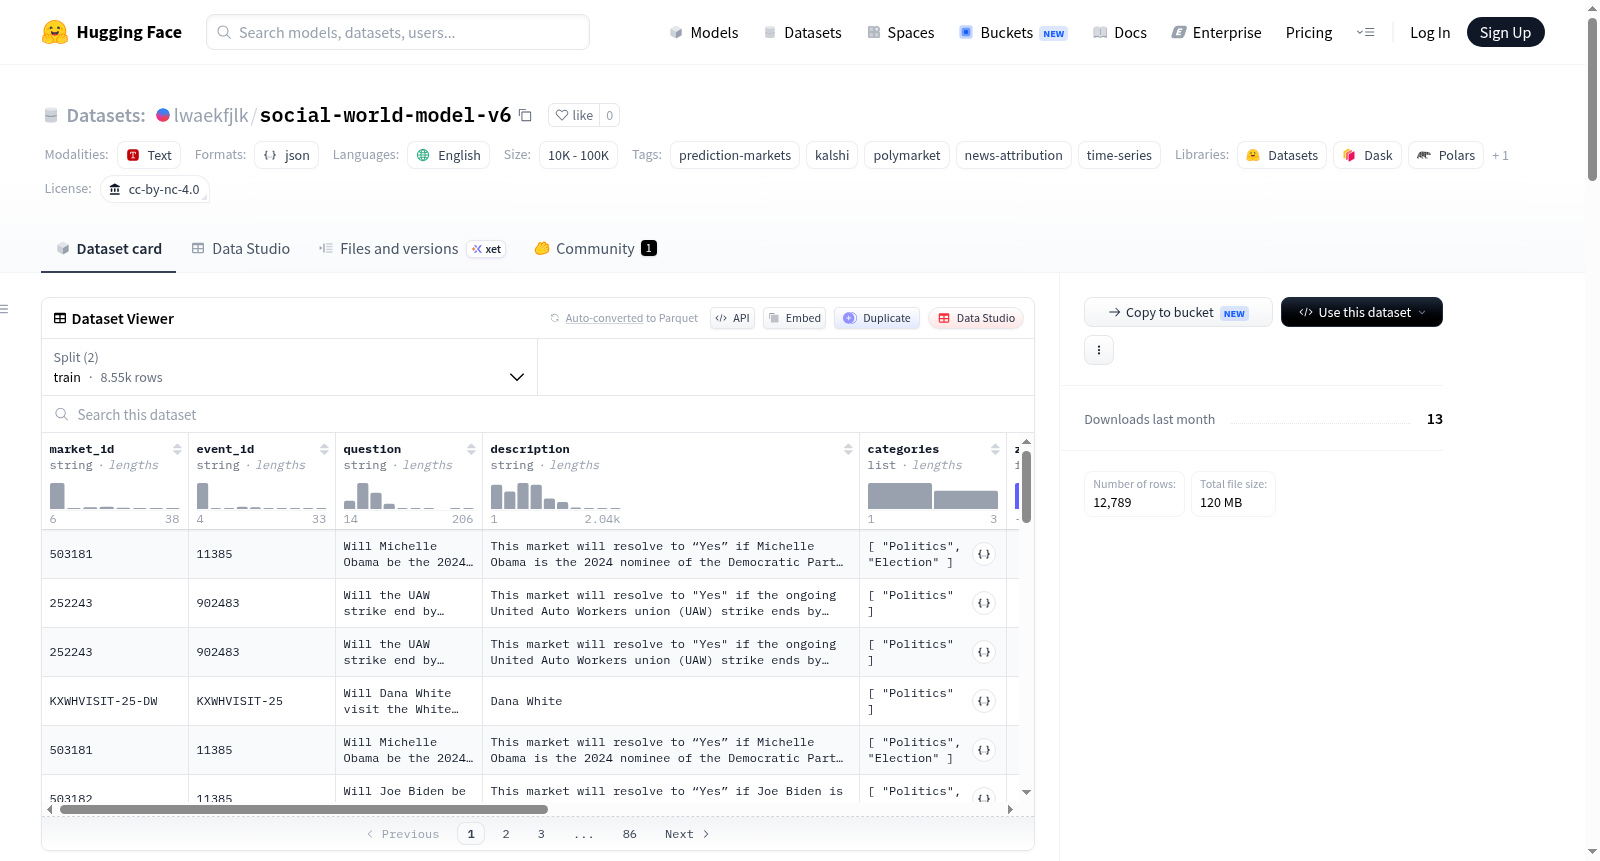Open the Polars library tag
This screenshot has width=1600, height=861.
1446,155
